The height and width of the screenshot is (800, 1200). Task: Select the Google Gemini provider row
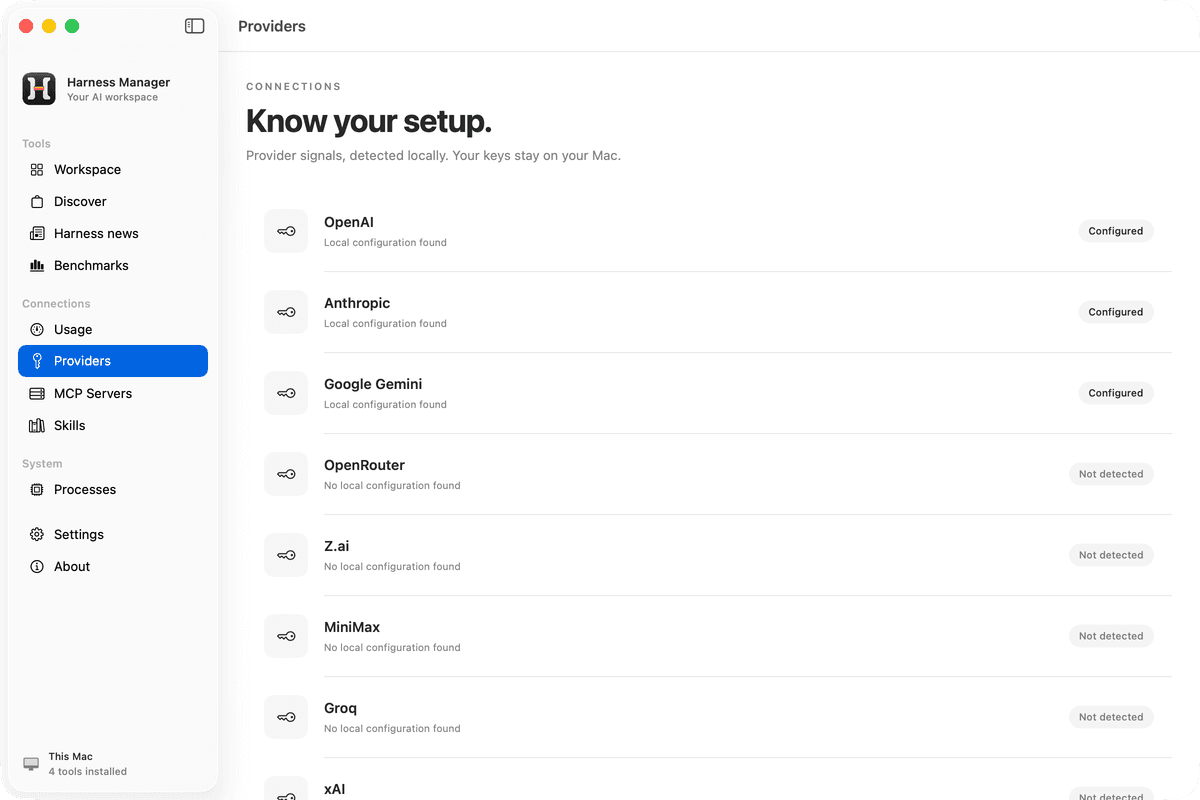click(709, 393)
